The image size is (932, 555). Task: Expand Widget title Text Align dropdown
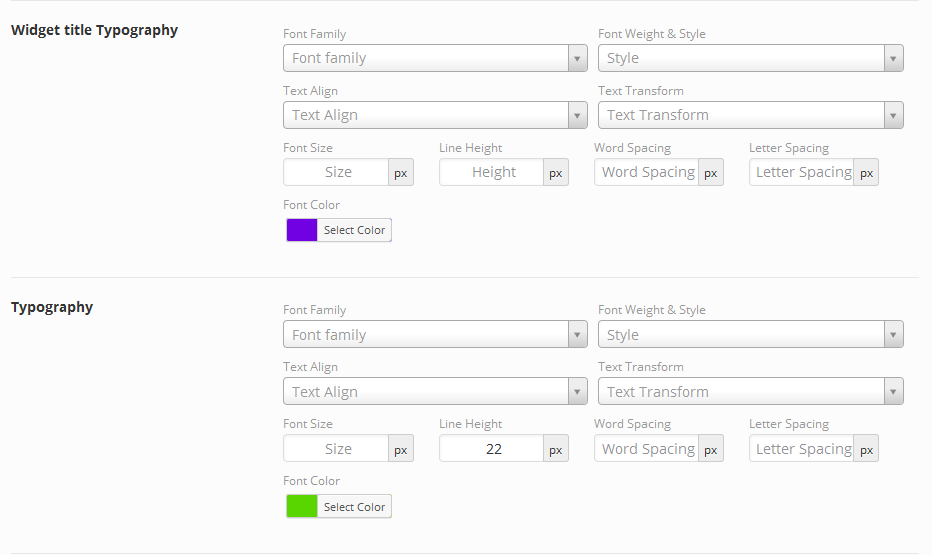pyautogui.click(x=435, y=115)
